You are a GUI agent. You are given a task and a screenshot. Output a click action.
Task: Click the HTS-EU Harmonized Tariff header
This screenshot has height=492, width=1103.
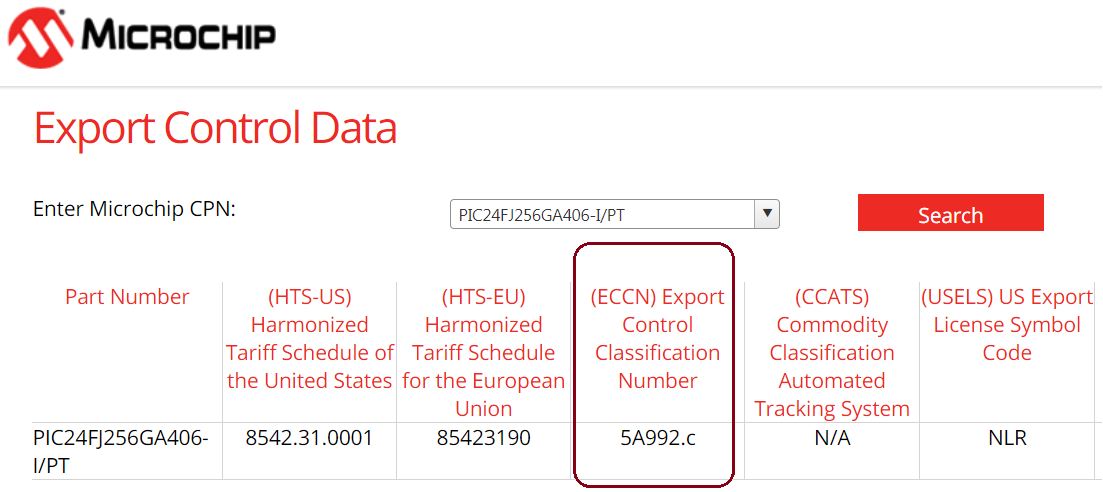pyautogui.click(x=484, y=353)
